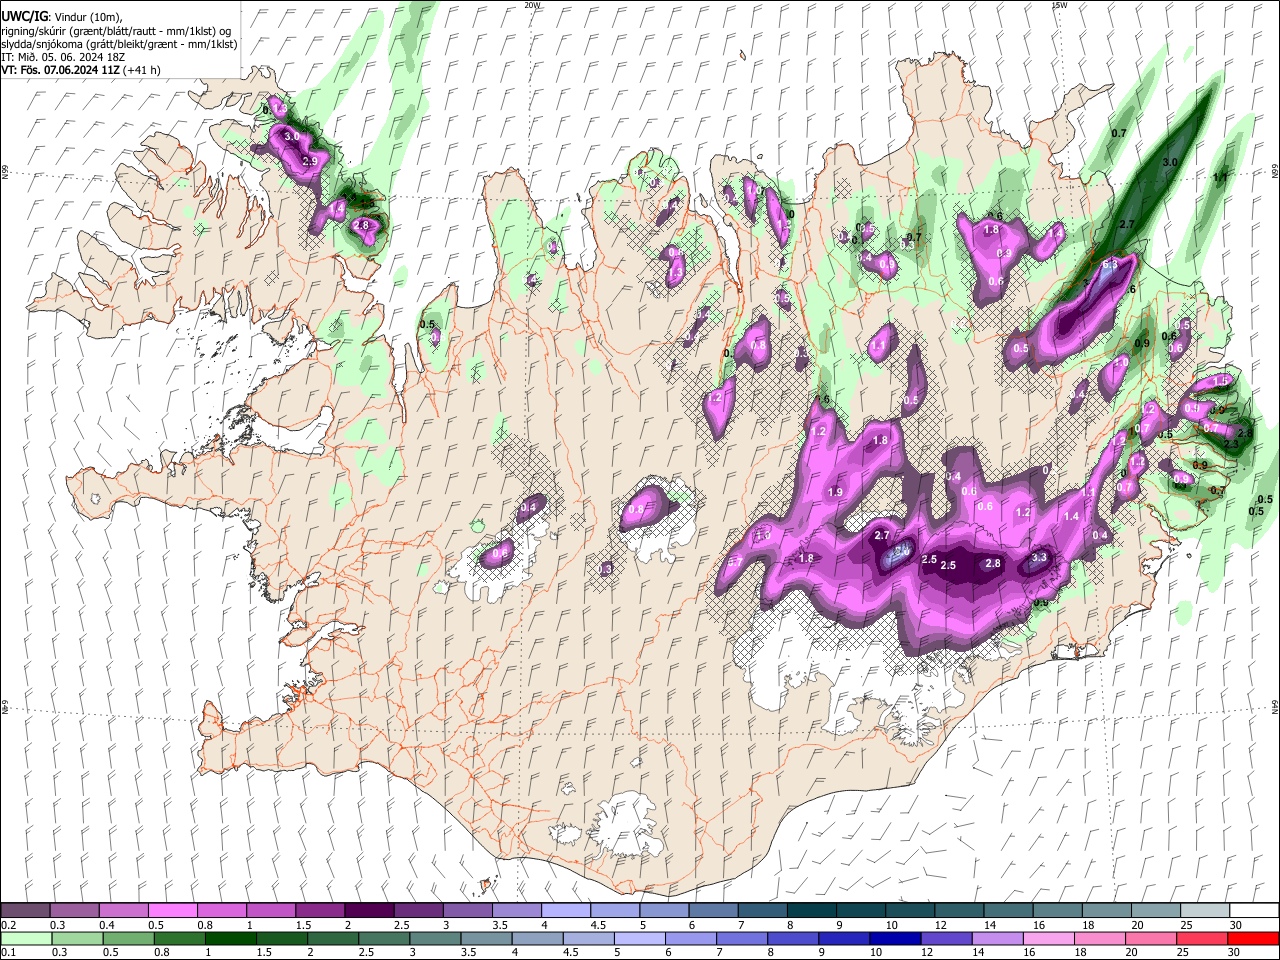
Task: Click the pink swatch between 18 and 20 in lower legend
Action: 1098,938
